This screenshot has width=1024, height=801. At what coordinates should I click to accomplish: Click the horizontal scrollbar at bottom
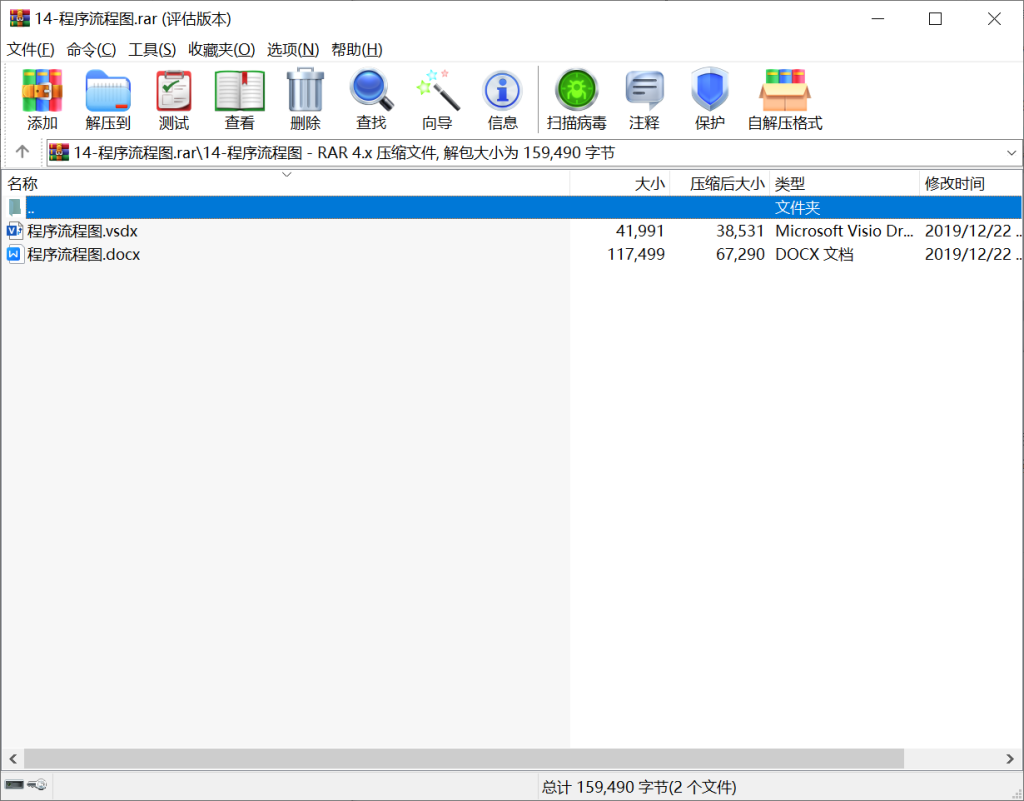tap(463, 759)
